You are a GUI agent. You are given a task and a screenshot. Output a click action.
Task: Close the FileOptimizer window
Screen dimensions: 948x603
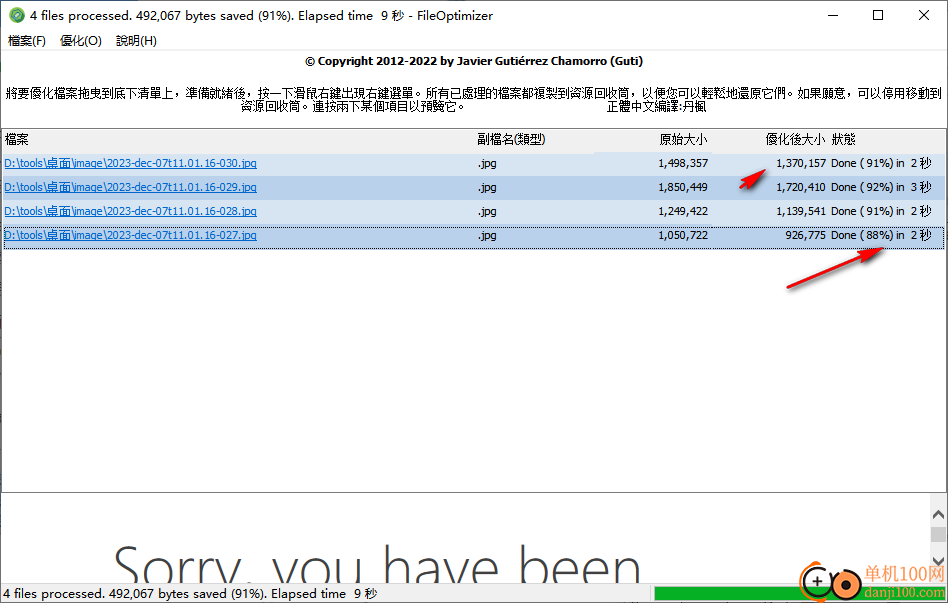tap(924, 15)
